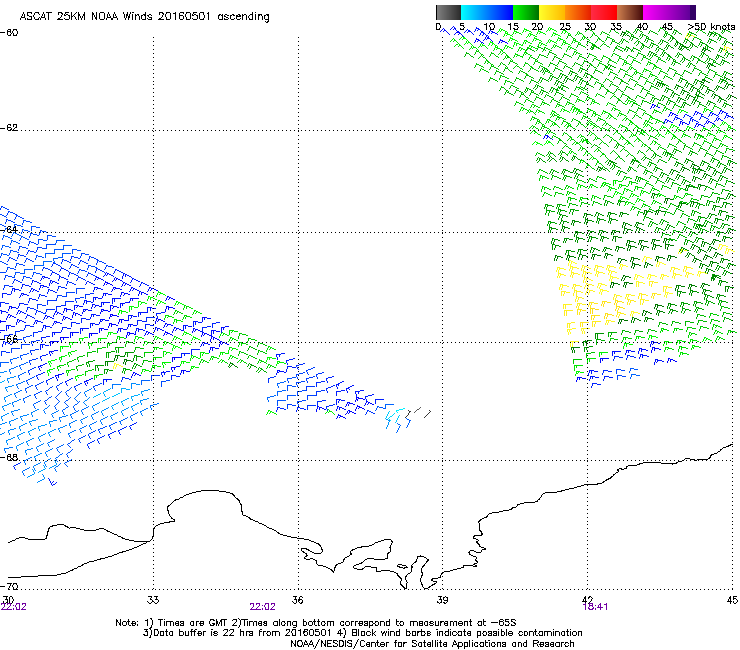Click the small island in the bay near longitude 38

403,566
